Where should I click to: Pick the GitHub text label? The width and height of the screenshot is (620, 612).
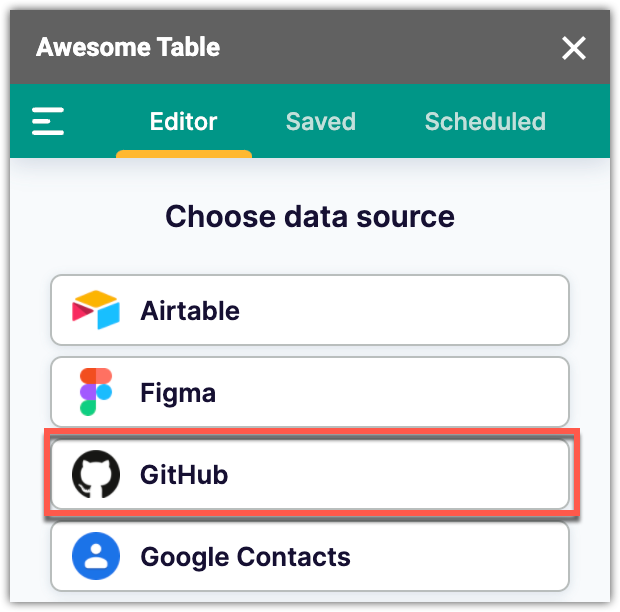click(x=184, y=474)
